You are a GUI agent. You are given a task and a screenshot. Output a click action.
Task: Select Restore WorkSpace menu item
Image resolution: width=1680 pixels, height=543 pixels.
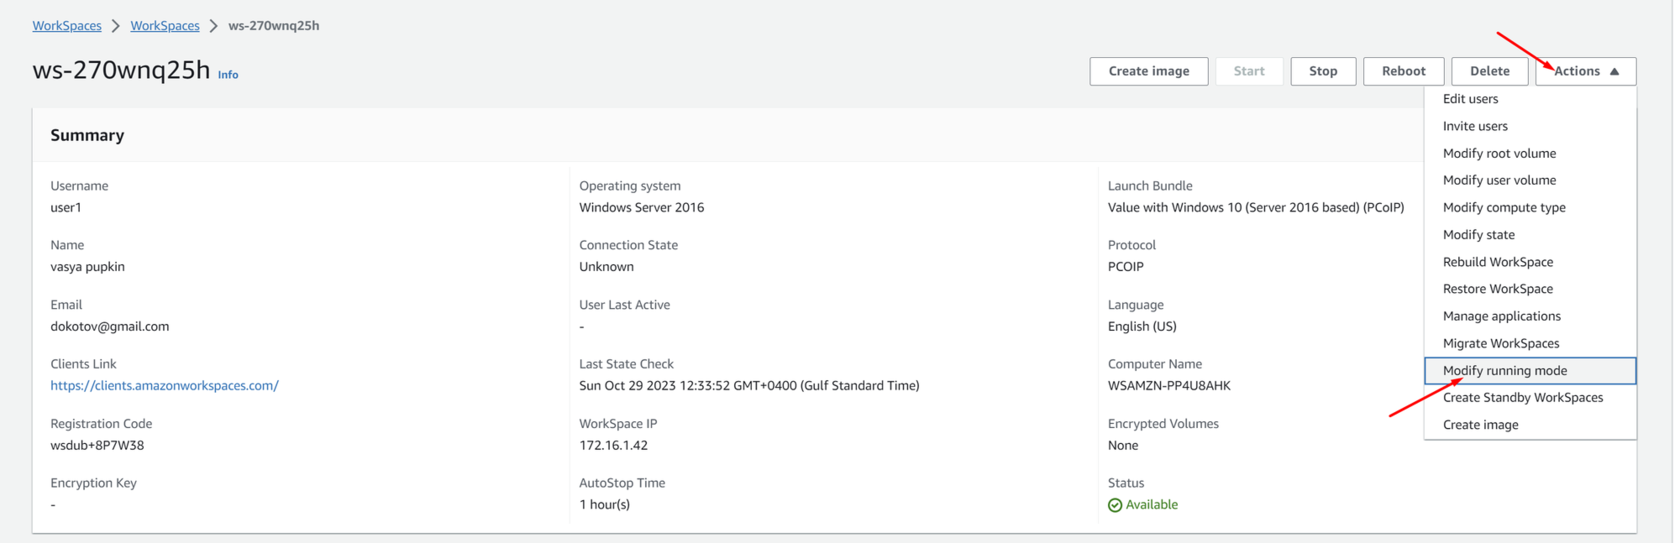pyautogui.click(x=1530, y=289)
